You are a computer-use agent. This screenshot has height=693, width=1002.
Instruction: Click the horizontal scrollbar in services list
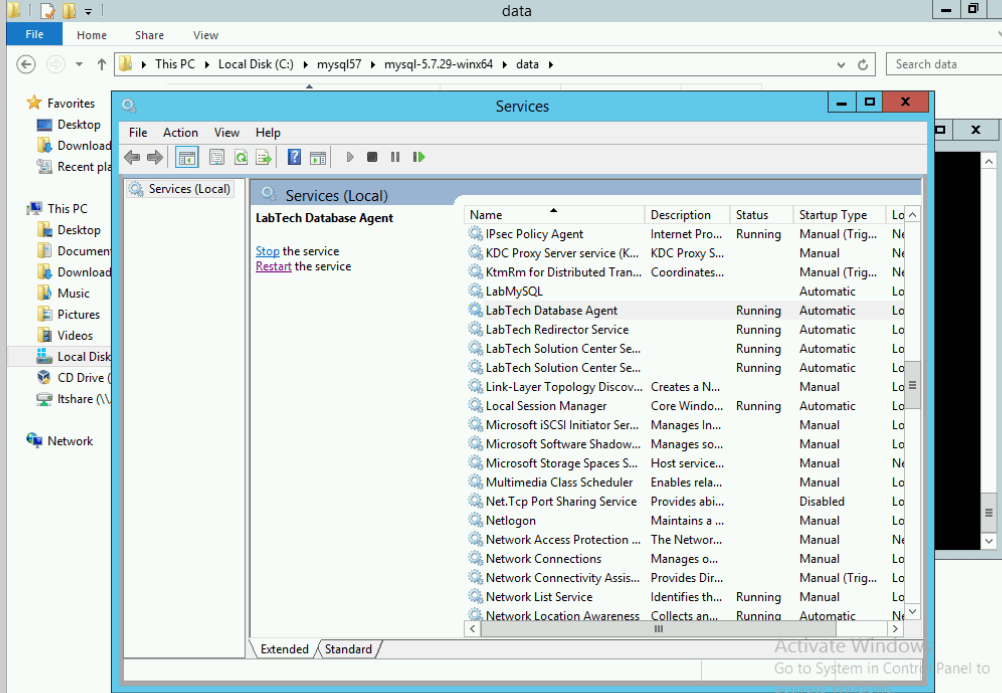point(658,629)
